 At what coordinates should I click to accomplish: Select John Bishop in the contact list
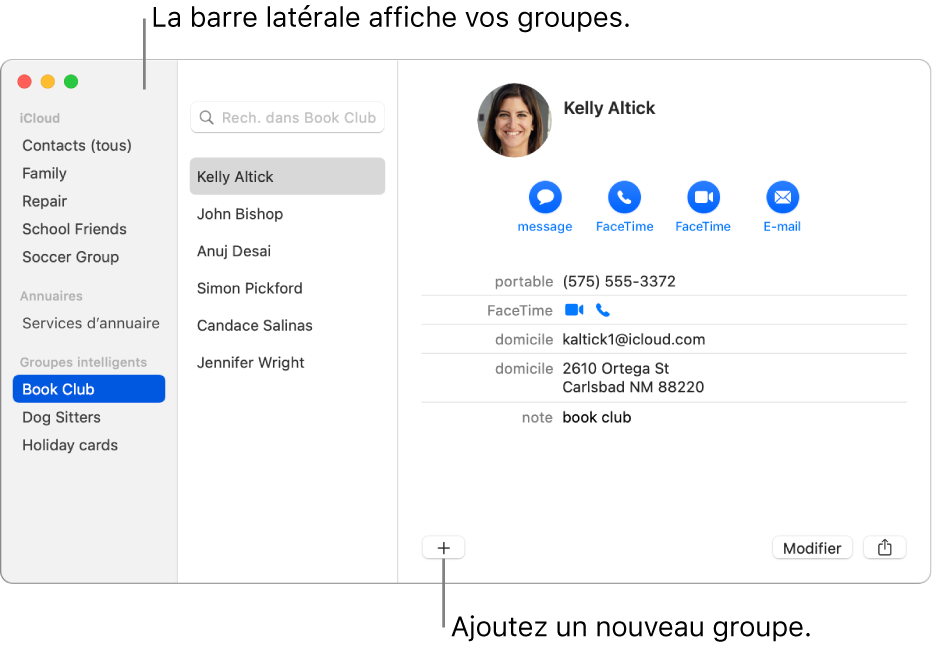[x=240, y=213]
